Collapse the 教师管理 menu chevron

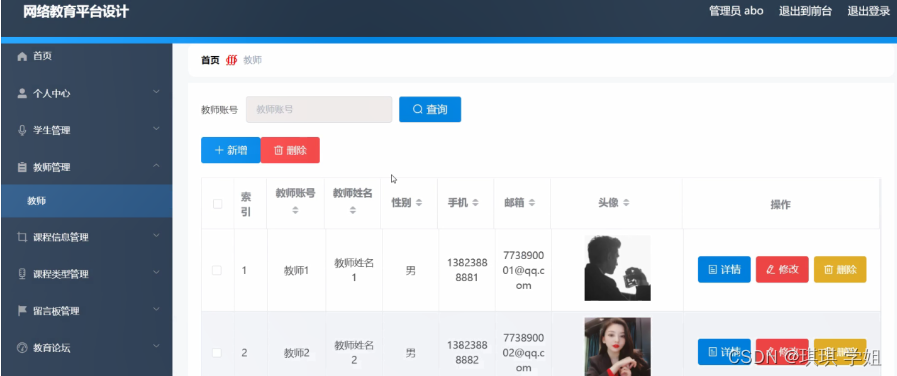[156, 166]
